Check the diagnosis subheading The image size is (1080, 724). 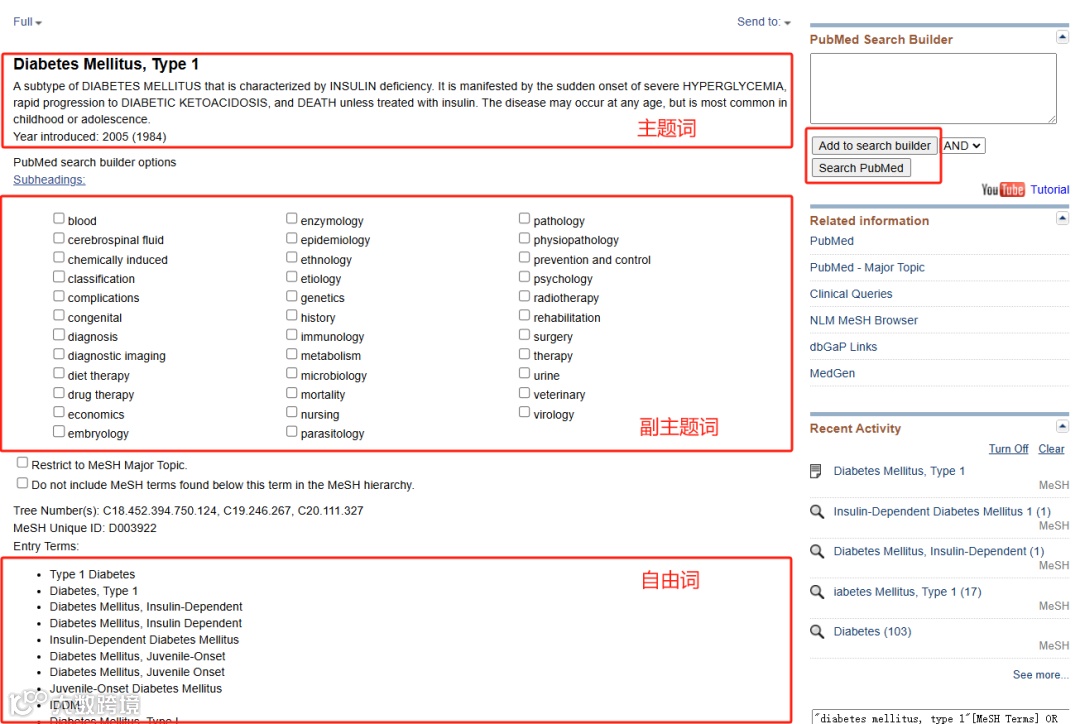[59, 334]
